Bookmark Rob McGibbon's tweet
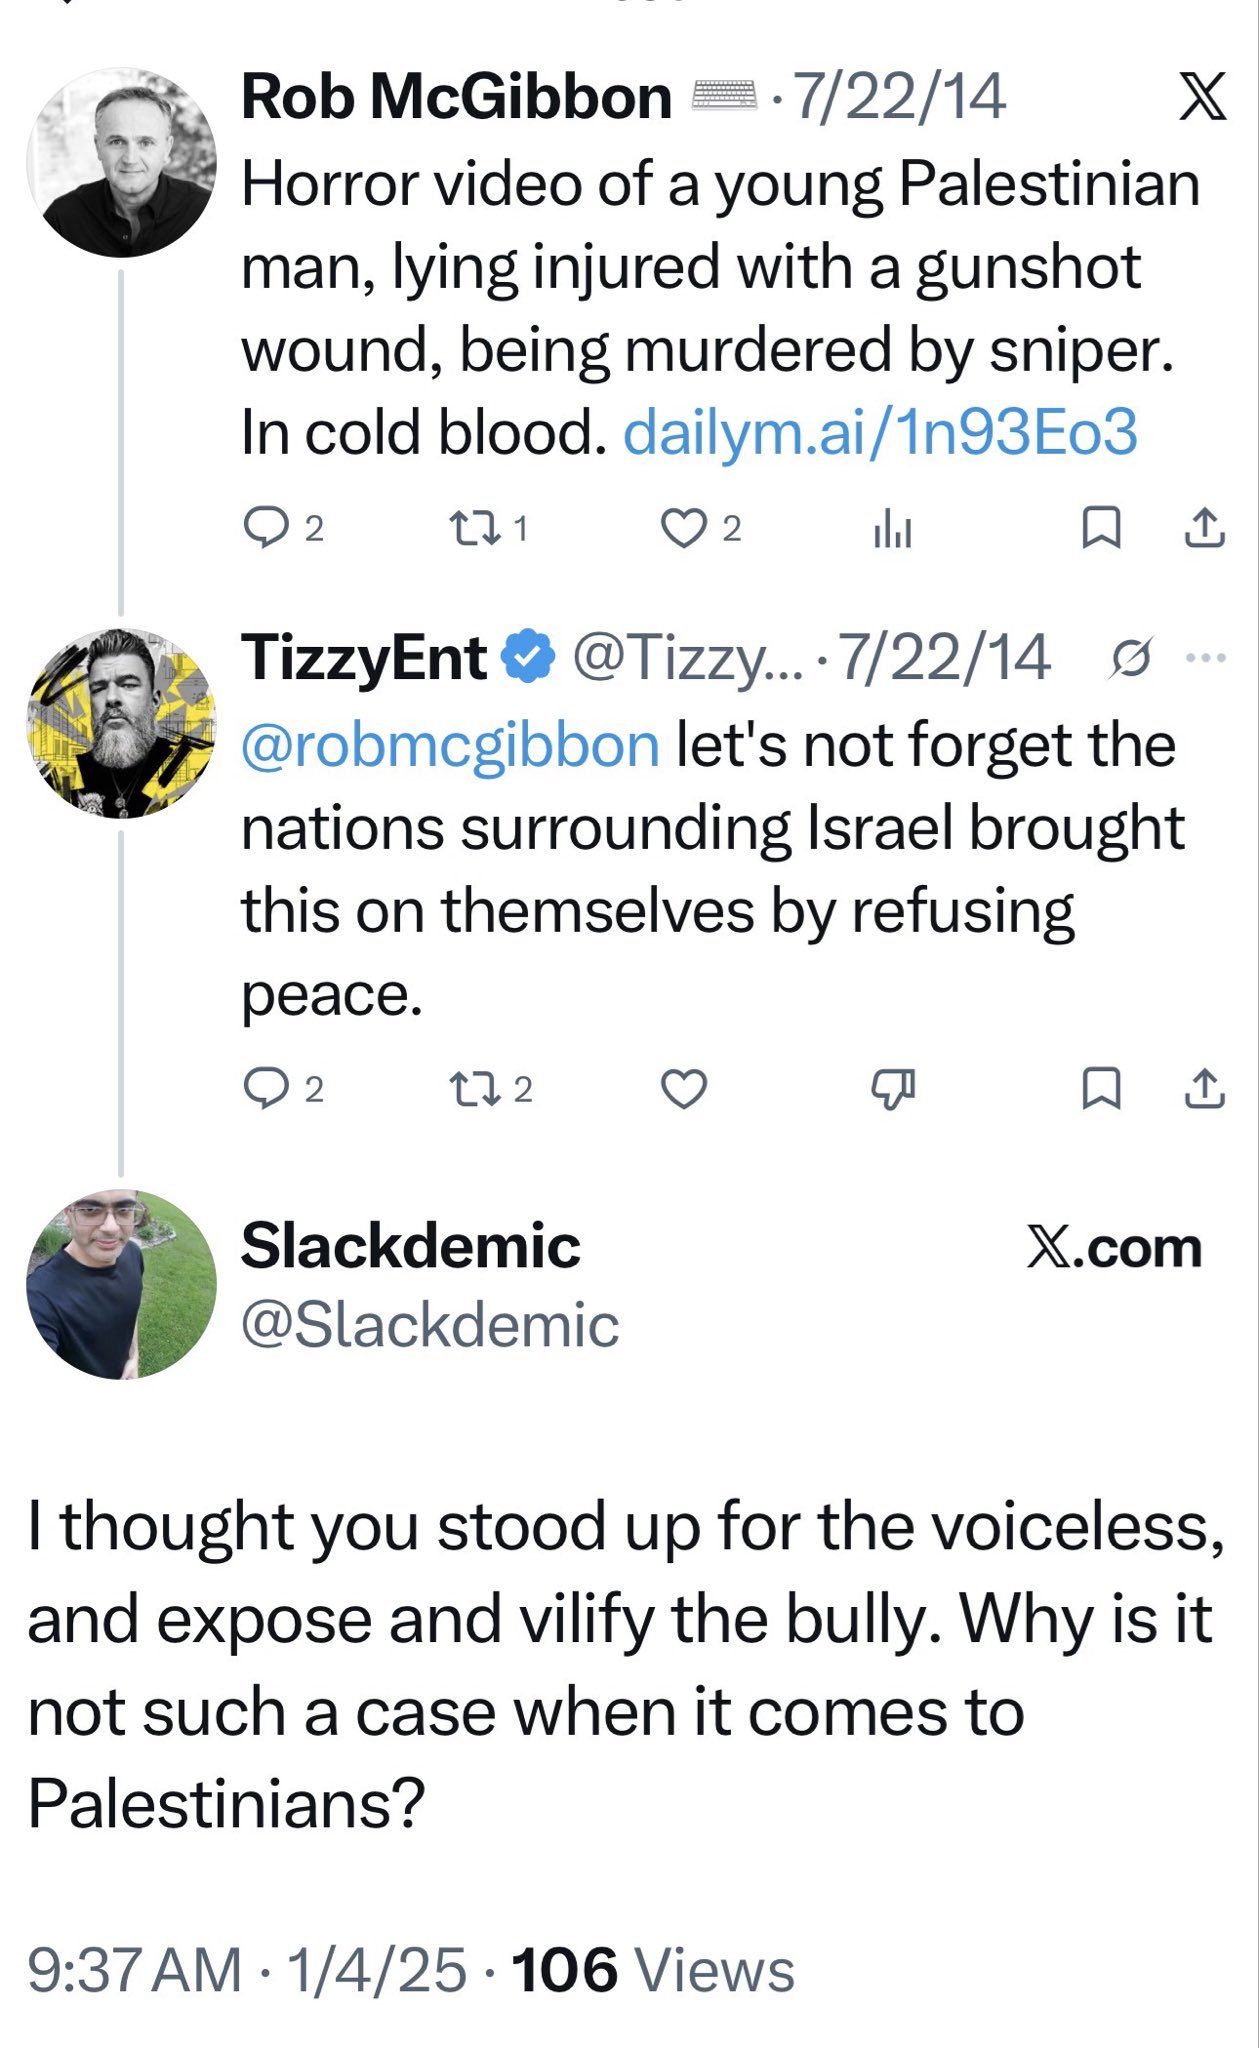 [1101, 528]
